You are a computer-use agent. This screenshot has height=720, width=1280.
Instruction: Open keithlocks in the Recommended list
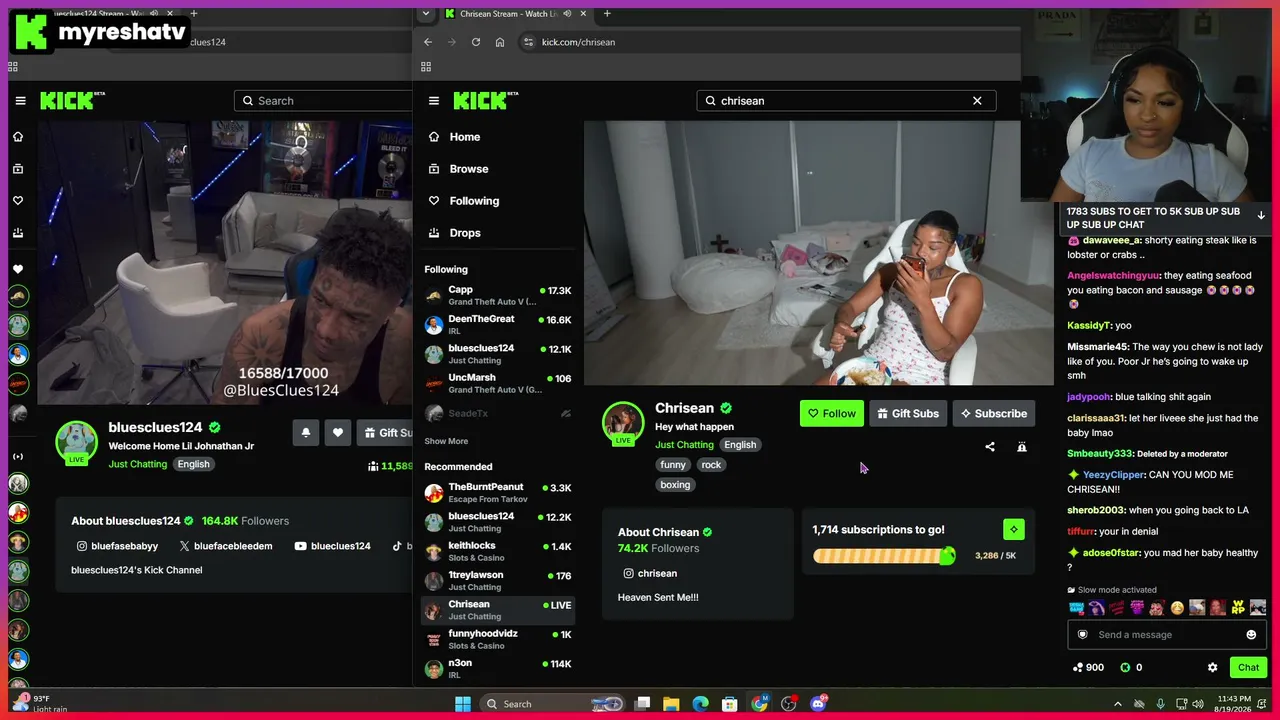click(498, 552)
